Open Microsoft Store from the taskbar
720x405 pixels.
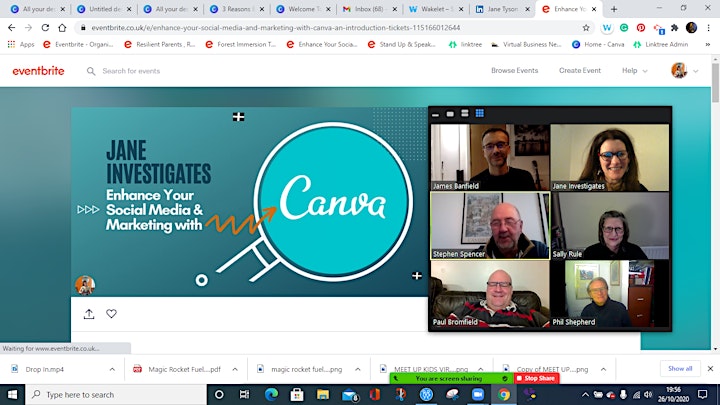(x=297, y=394)
